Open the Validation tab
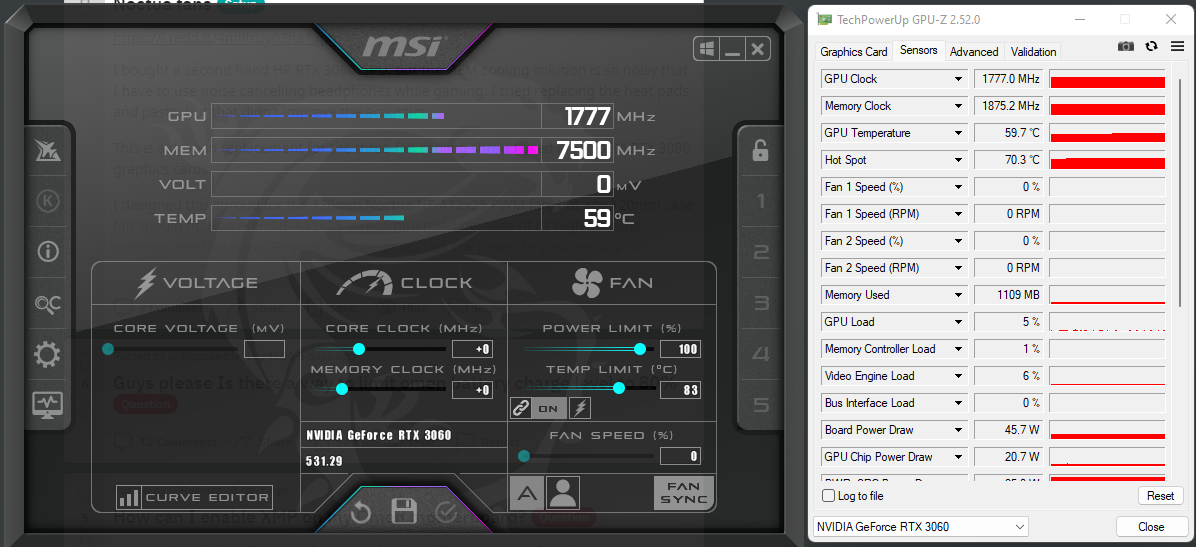Screen dimensions: 1196x547 click(x=1034, y=52)
